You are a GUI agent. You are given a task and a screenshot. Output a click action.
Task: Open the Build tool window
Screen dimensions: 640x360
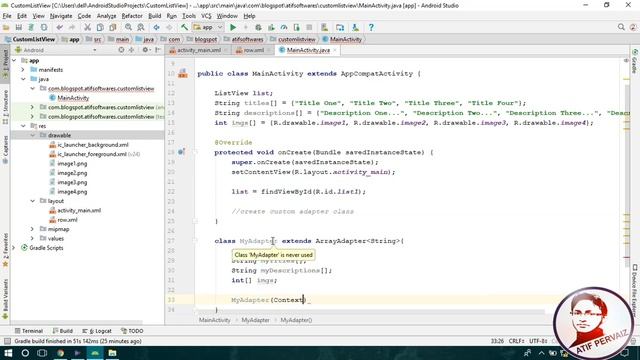coord(62,331)
